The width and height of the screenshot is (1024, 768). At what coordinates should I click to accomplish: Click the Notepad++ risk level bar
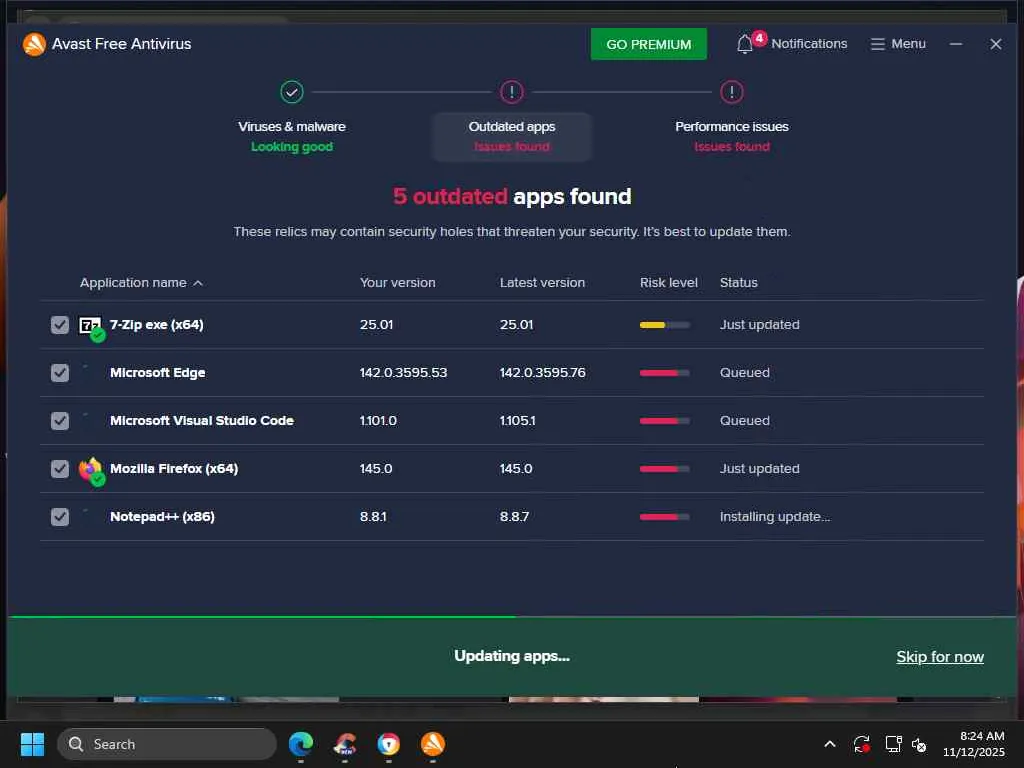664,517
